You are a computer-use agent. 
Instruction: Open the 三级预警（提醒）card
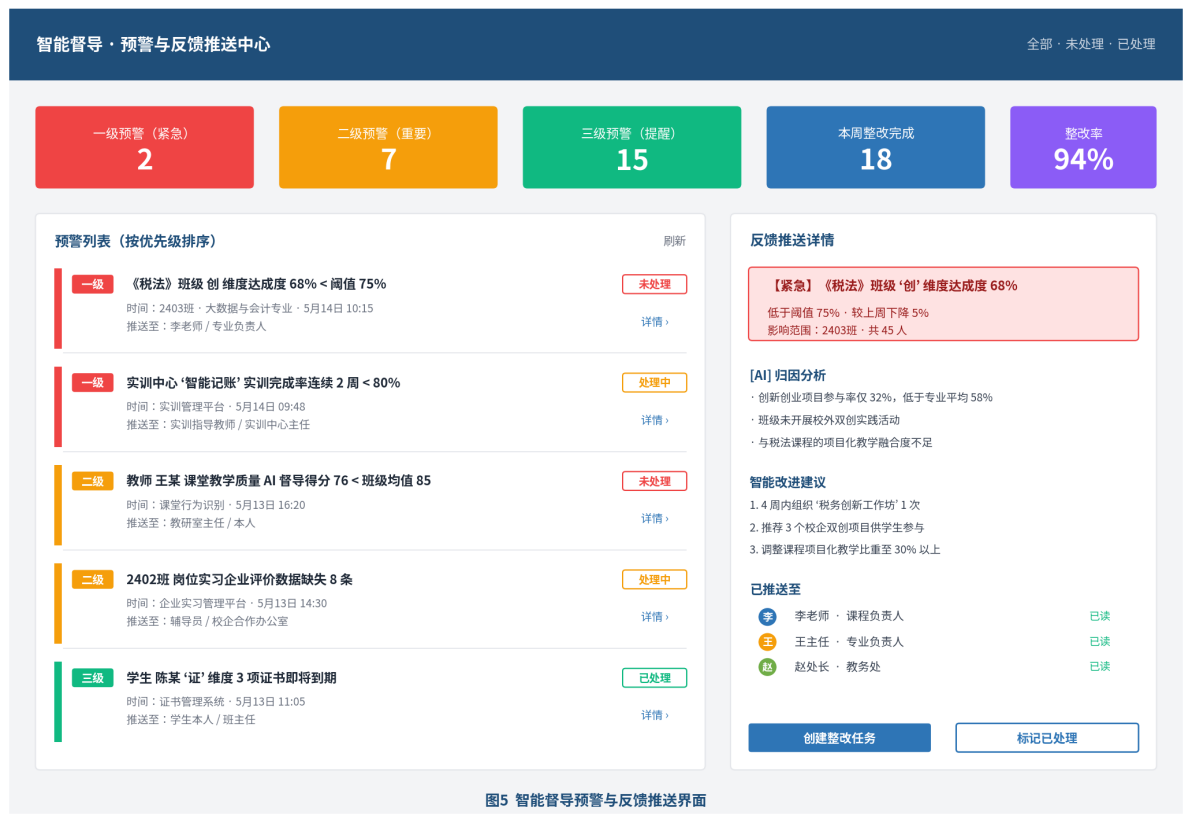click(632, 147)
